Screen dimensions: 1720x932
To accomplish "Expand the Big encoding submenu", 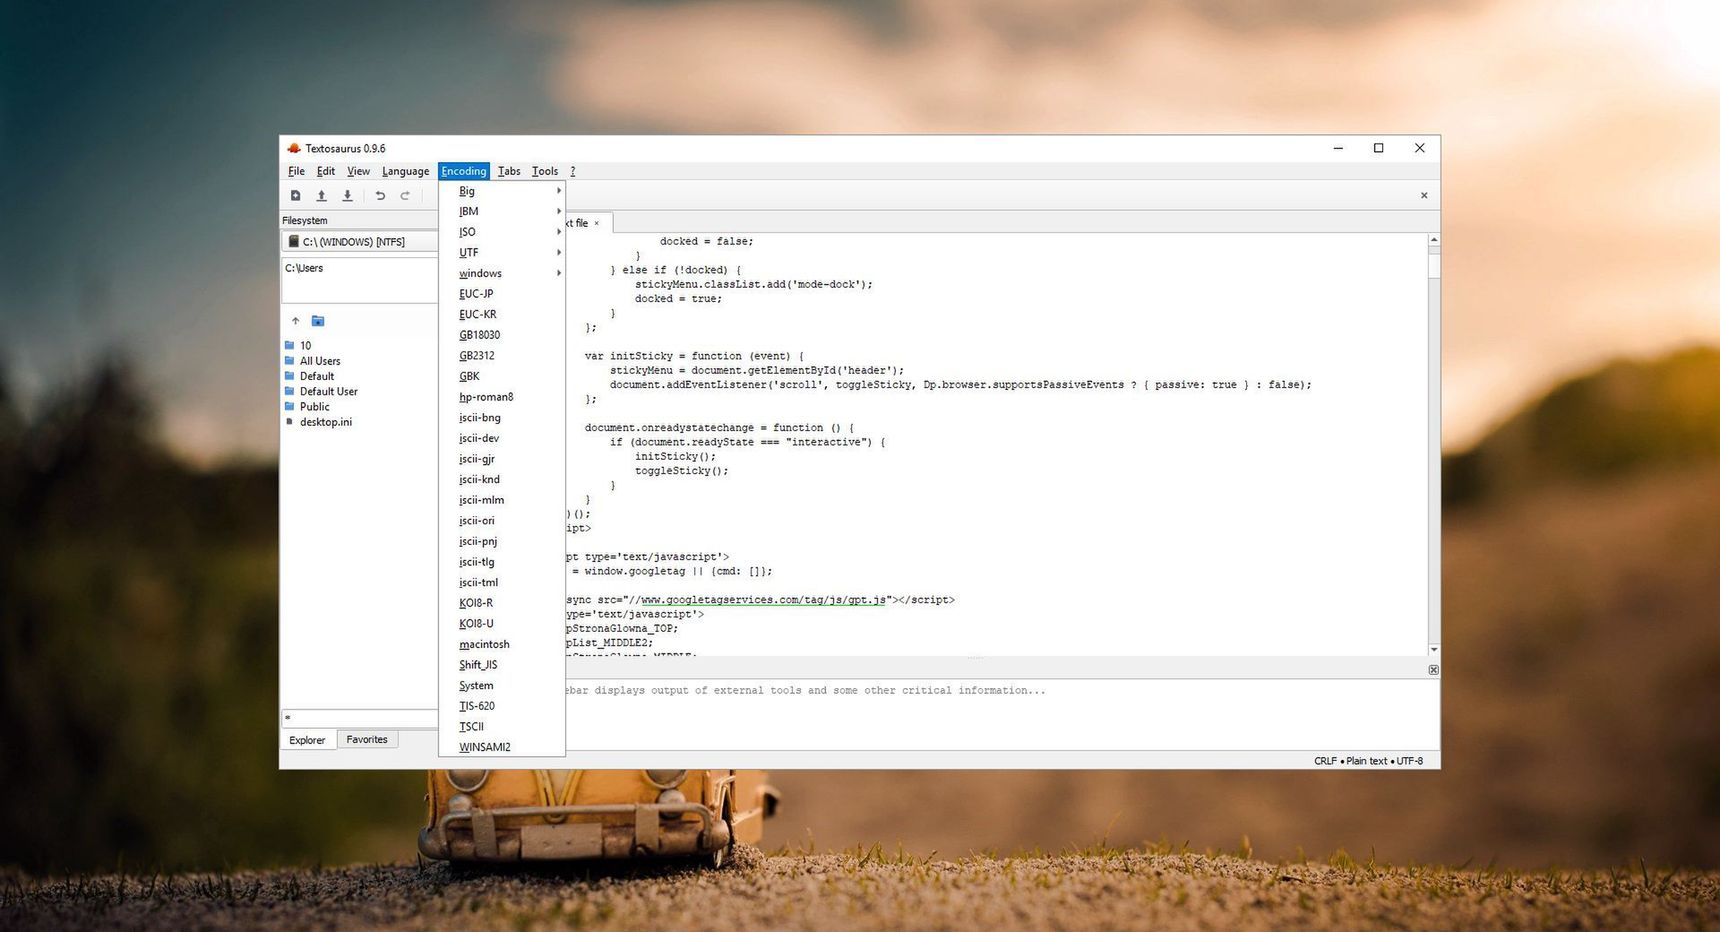I will 502,191.
